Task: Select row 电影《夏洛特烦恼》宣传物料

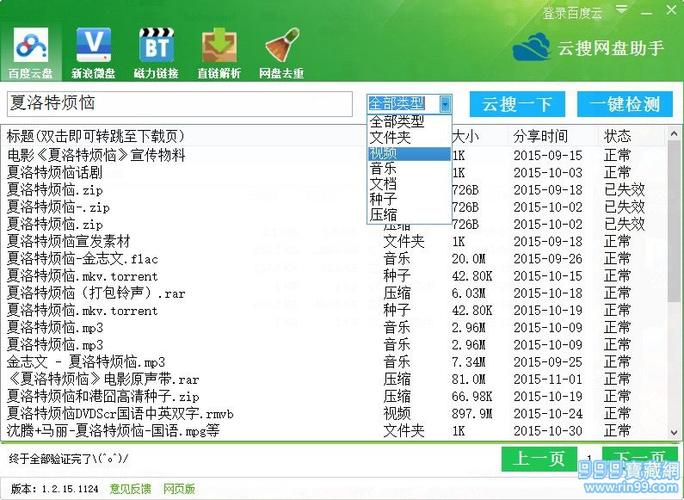Action: tap(335, 155)
